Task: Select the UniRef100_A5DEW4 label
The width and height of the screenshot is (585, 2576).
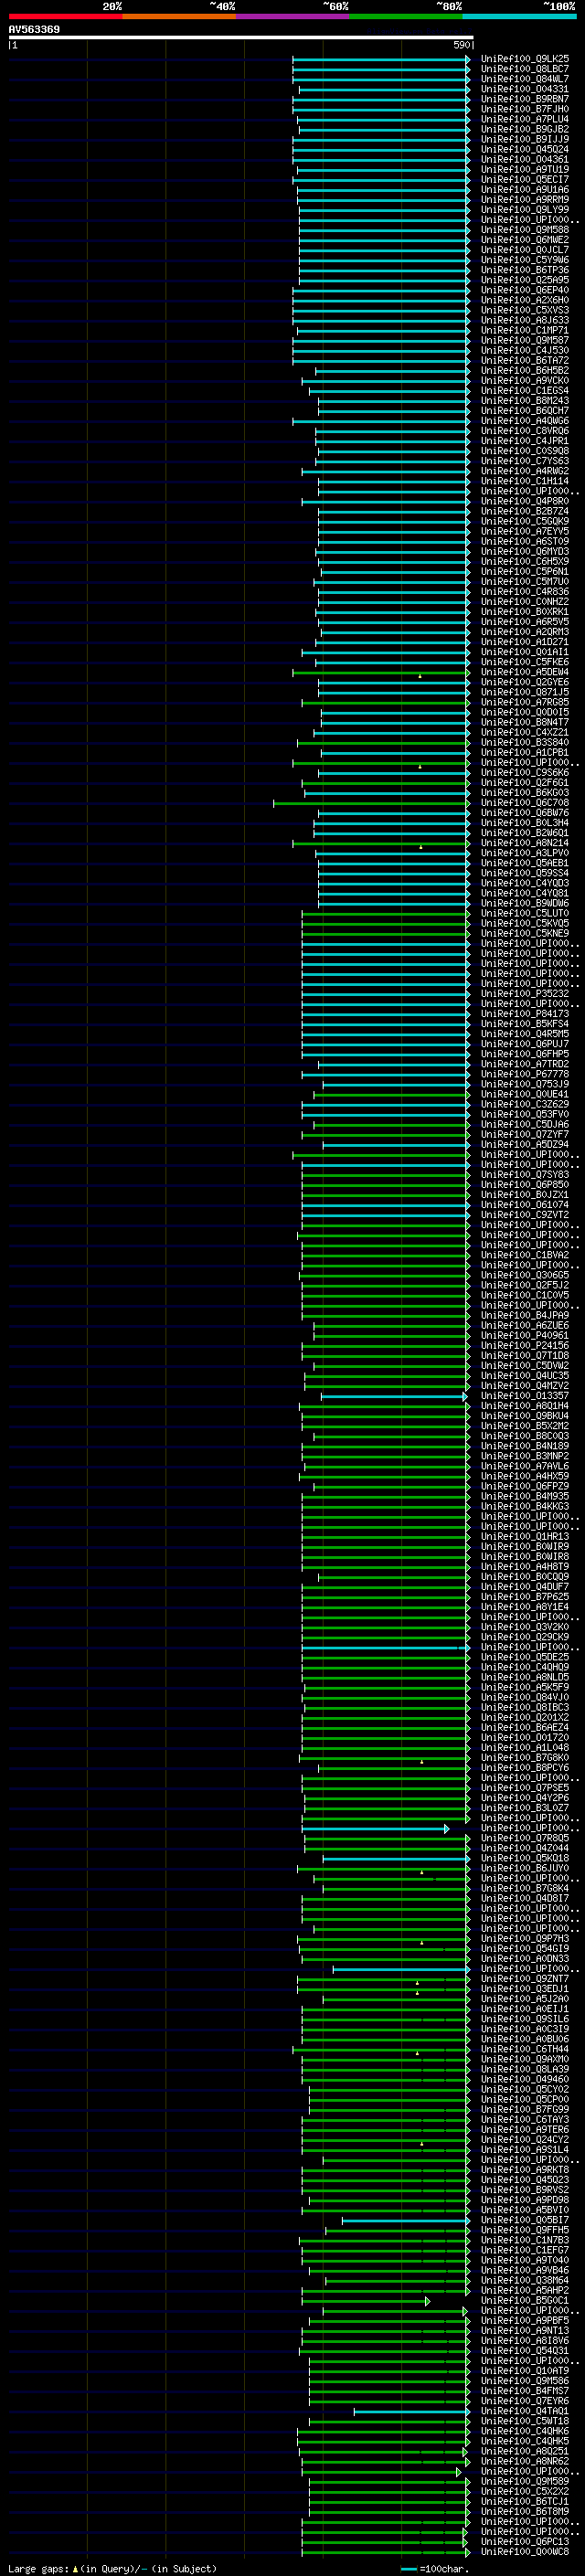Action: (x=524, y=672)
